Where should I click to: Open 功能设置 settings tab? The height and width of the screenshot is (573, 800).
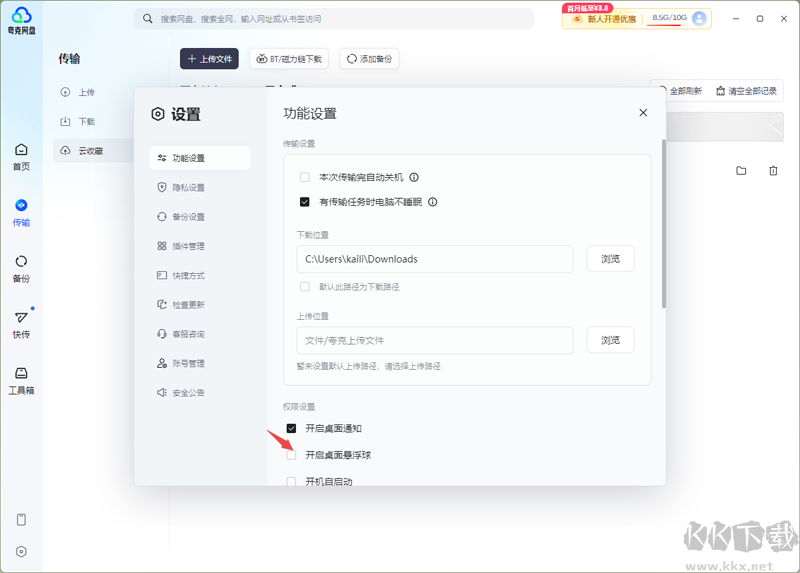(200, 158)
